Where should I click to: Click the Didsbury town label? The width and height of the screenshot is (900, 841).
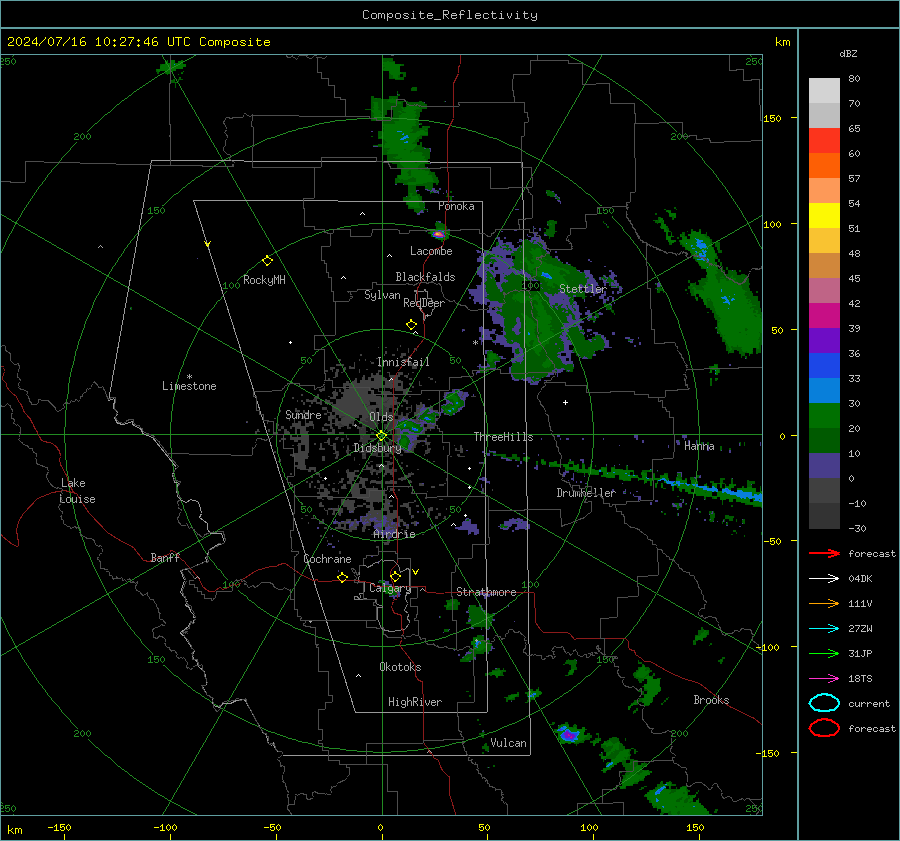coord(377,448)
